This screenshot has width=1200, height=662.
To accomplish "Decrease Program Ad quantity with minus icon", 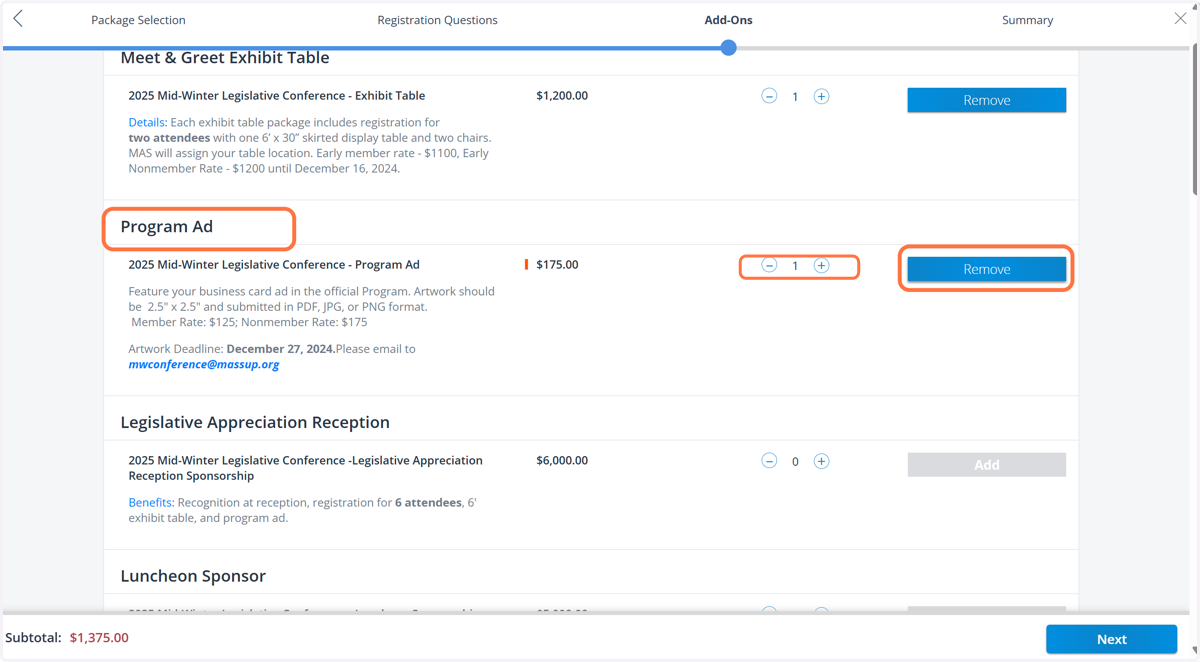I will coord(769,265).
